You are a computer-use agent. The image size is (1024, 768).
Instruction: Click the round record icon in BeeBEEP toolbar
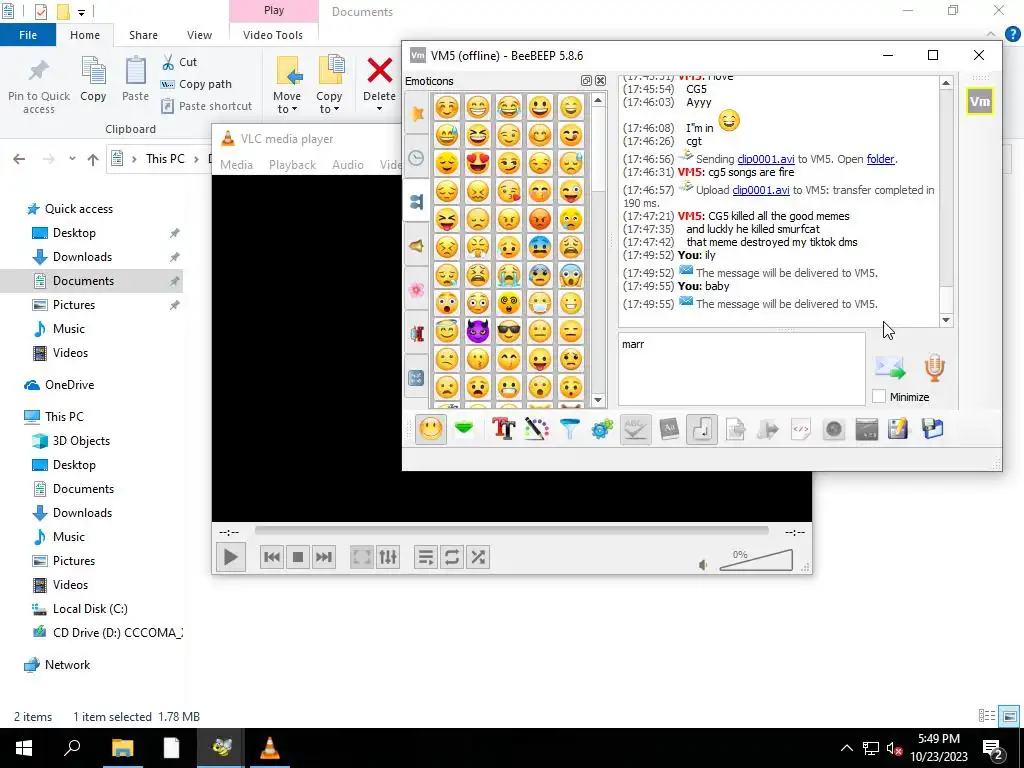pyautogui.click(x=834, y=429)
